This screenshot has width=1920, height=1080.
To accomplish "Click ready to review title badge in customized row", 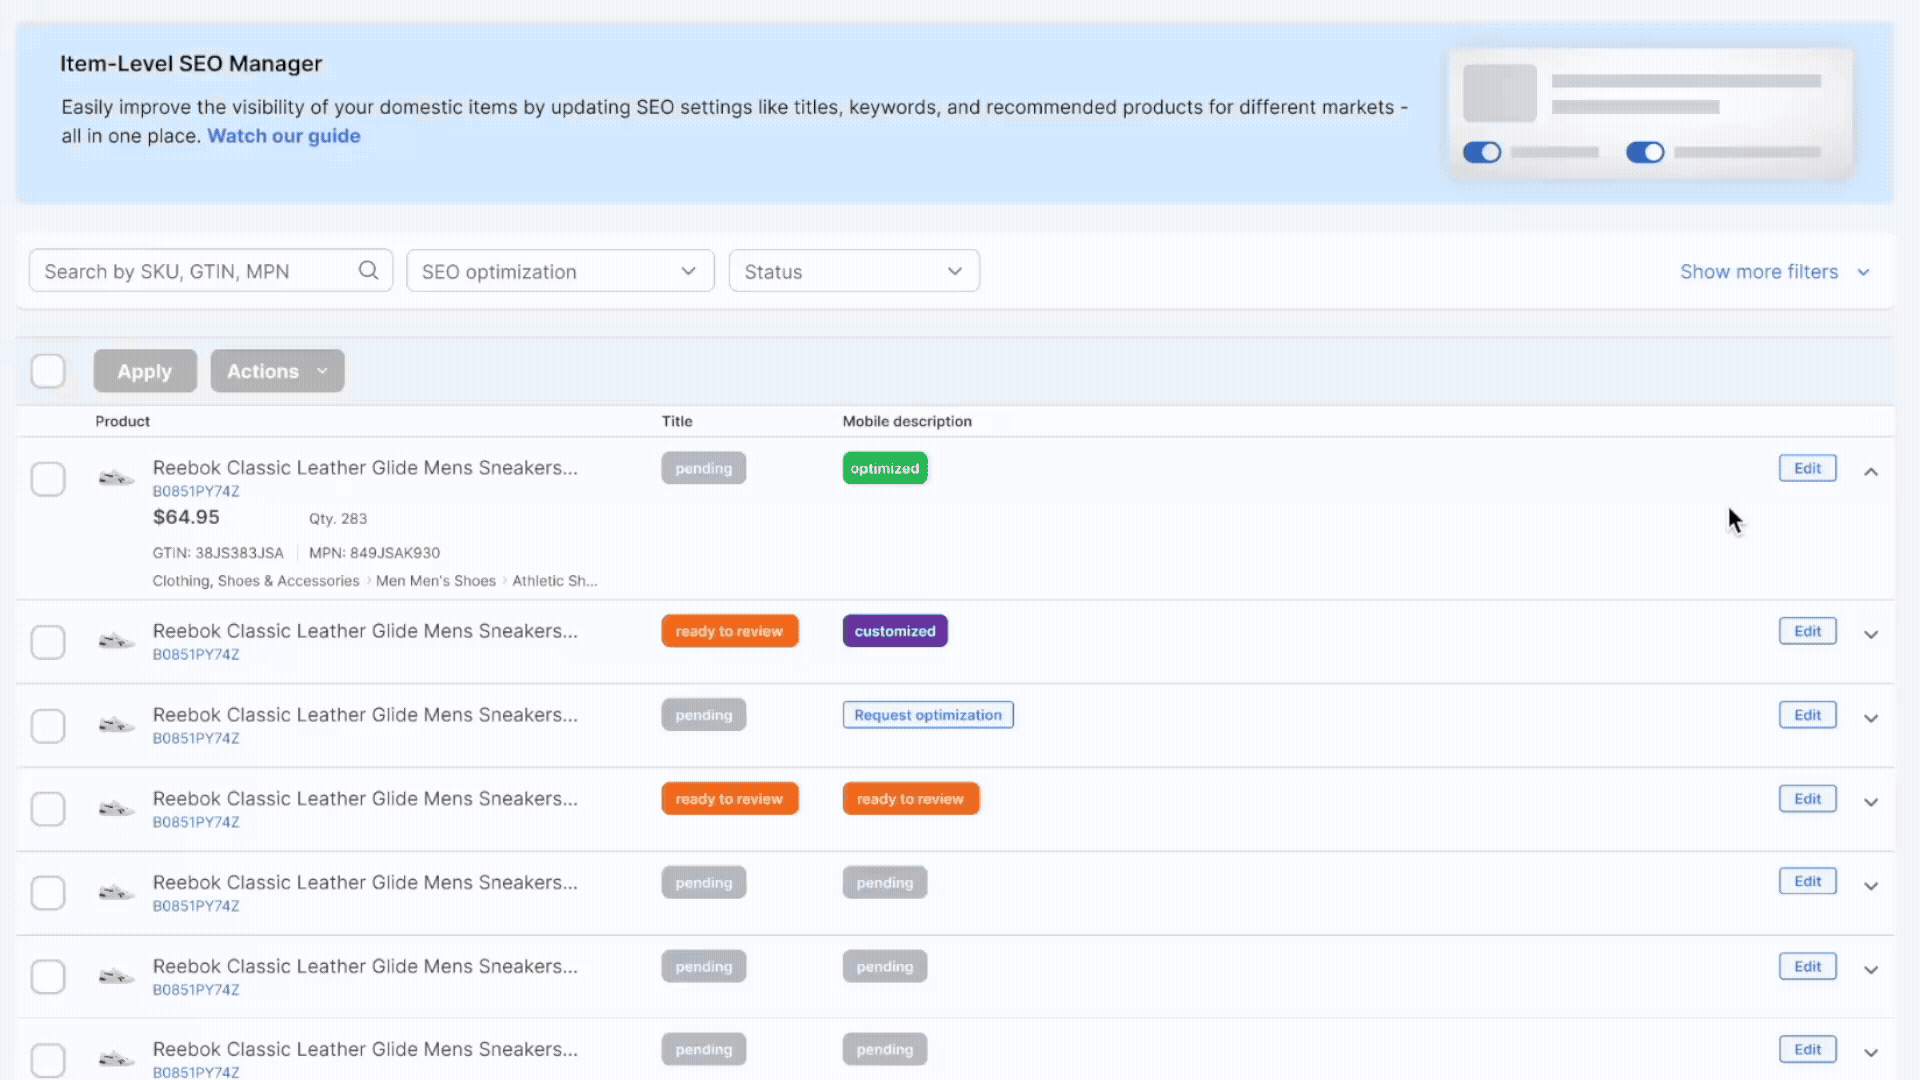I will [x=730, y=631].
